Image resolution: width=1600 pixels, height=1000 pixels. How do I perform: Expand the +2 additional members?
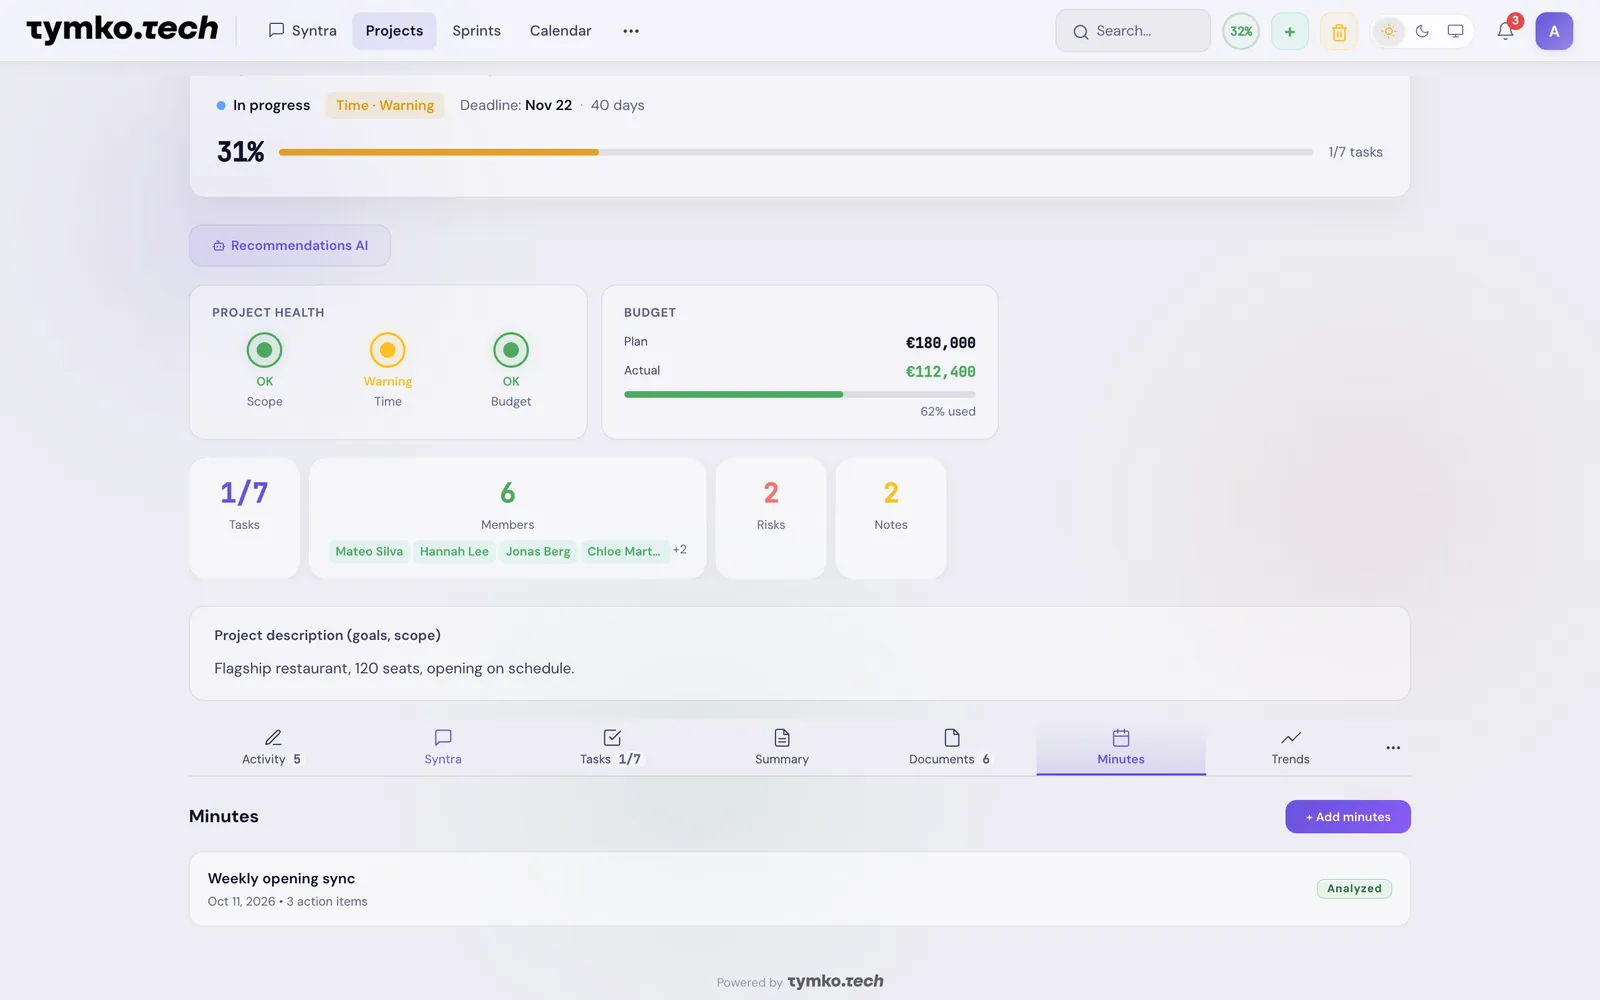point(680,550)
